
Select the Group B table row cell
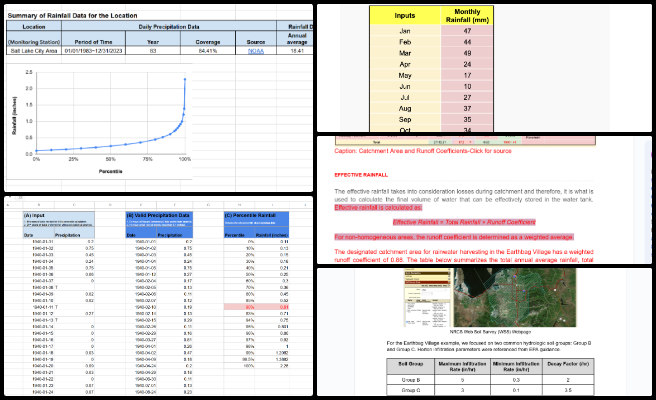point(410,380)
